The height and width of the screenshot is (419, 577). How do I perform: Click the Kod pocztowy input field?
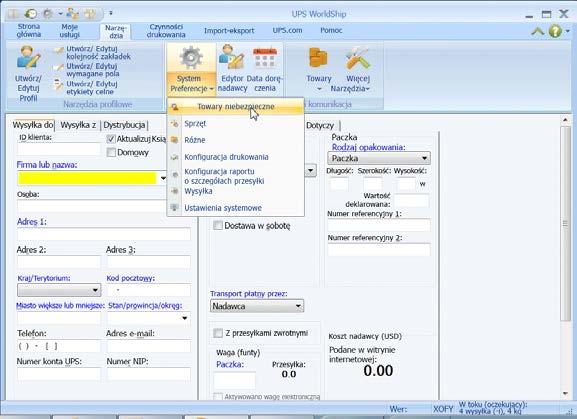pos(149,290)
